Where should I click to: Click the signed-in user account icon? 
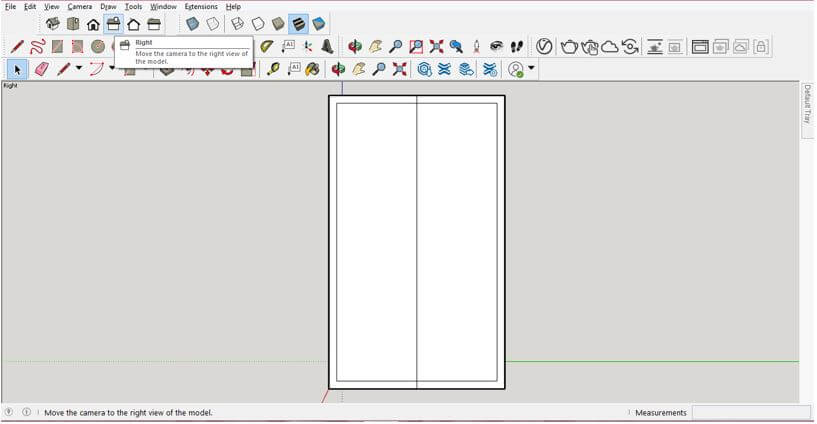click(x=516, y=69)
